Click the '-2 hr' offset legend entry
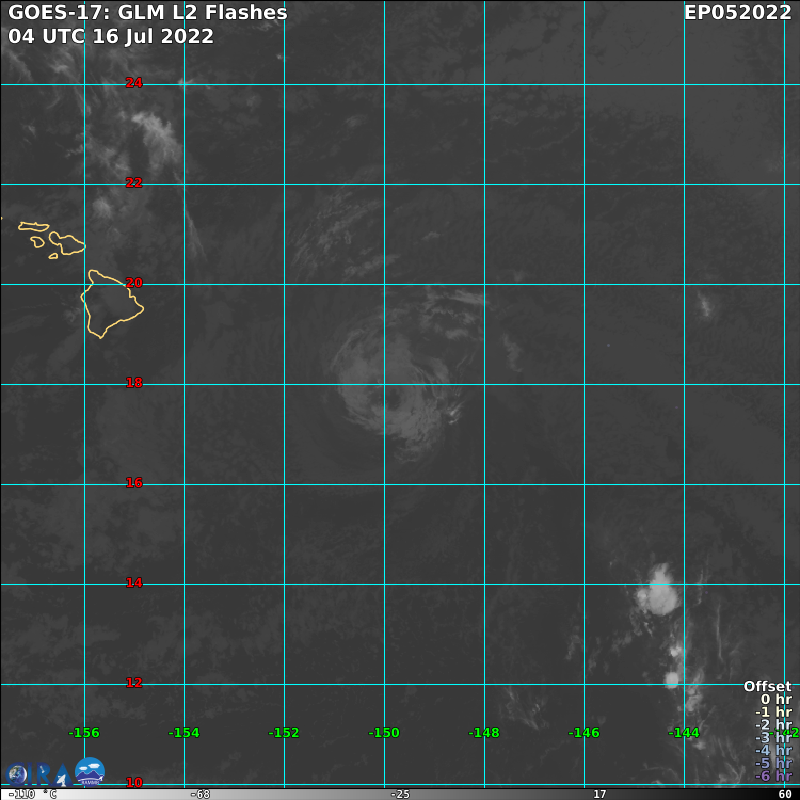The image size is (800, 800). [773, 725]
